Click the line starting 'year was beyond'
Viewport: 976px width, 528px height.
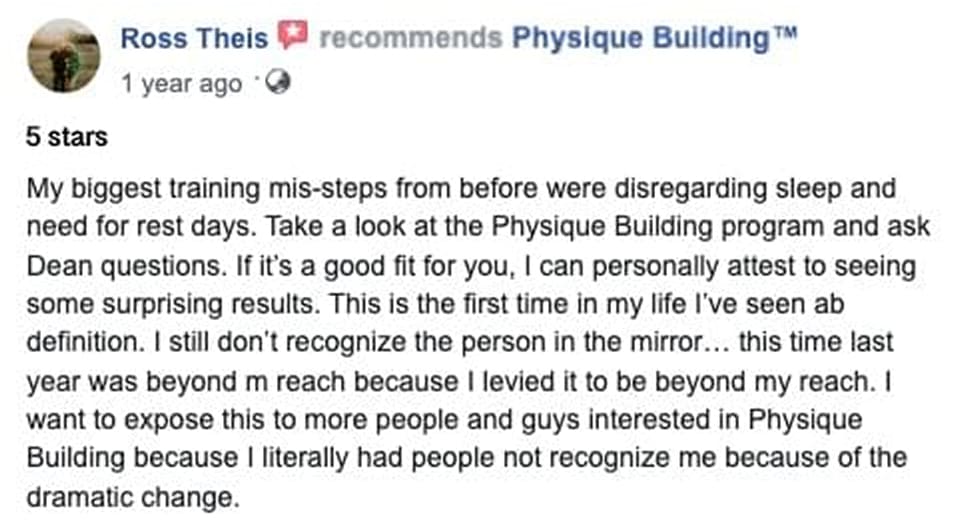[x=459, y=382]
